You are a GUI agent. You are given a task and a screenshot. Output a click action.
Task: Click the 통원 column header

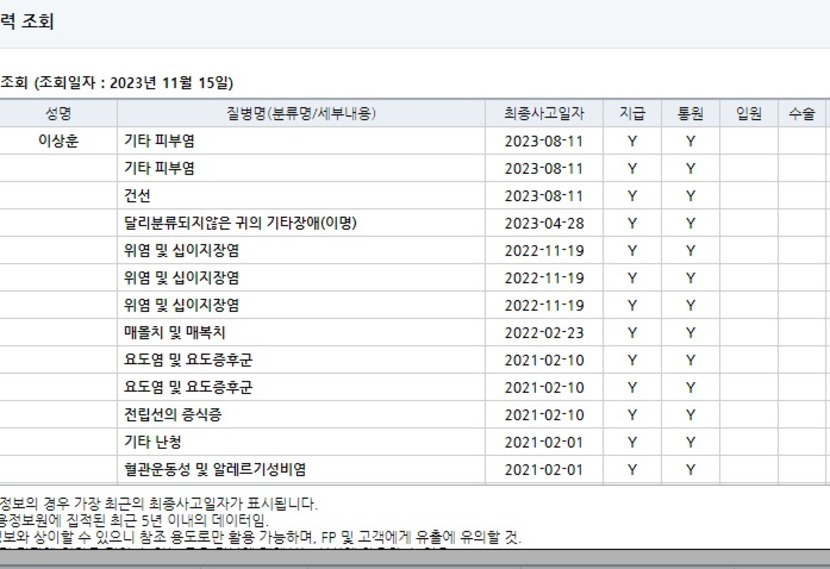(x=690, y=114)
